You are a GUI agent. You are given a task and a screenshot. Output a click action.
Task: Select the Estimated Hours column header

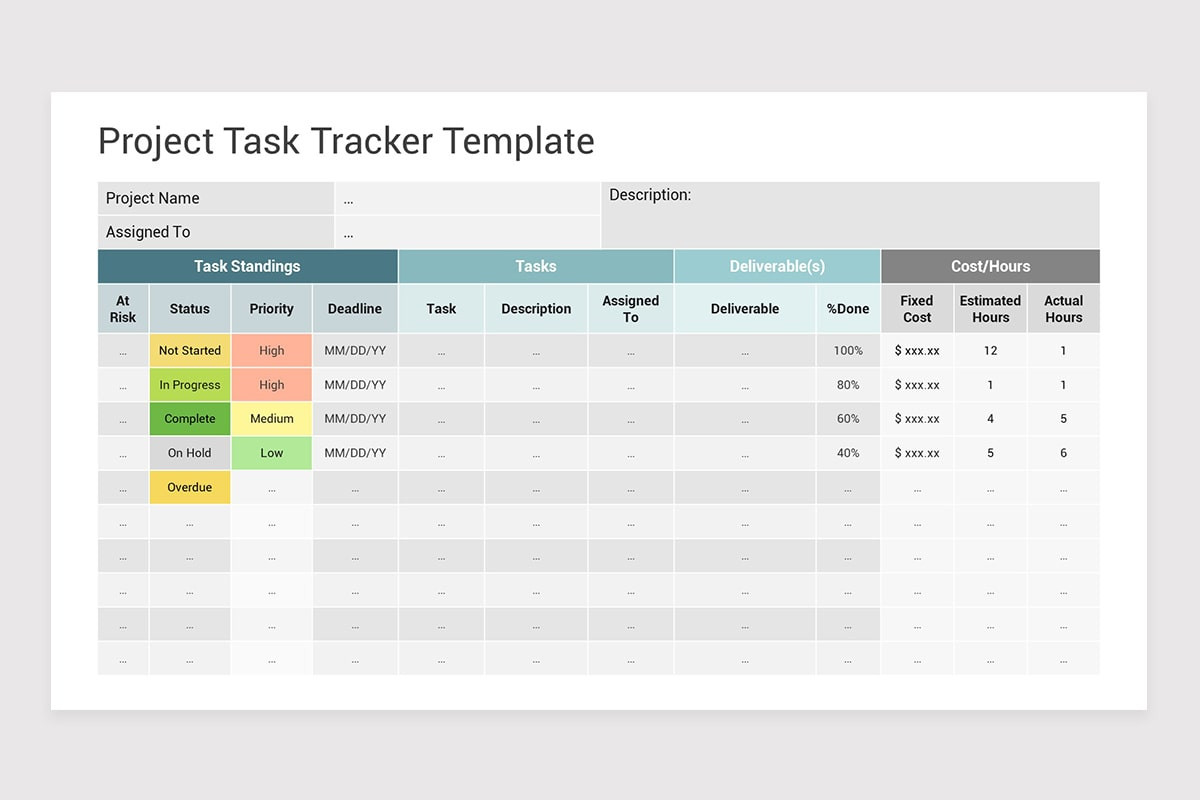tap(990, 309)
